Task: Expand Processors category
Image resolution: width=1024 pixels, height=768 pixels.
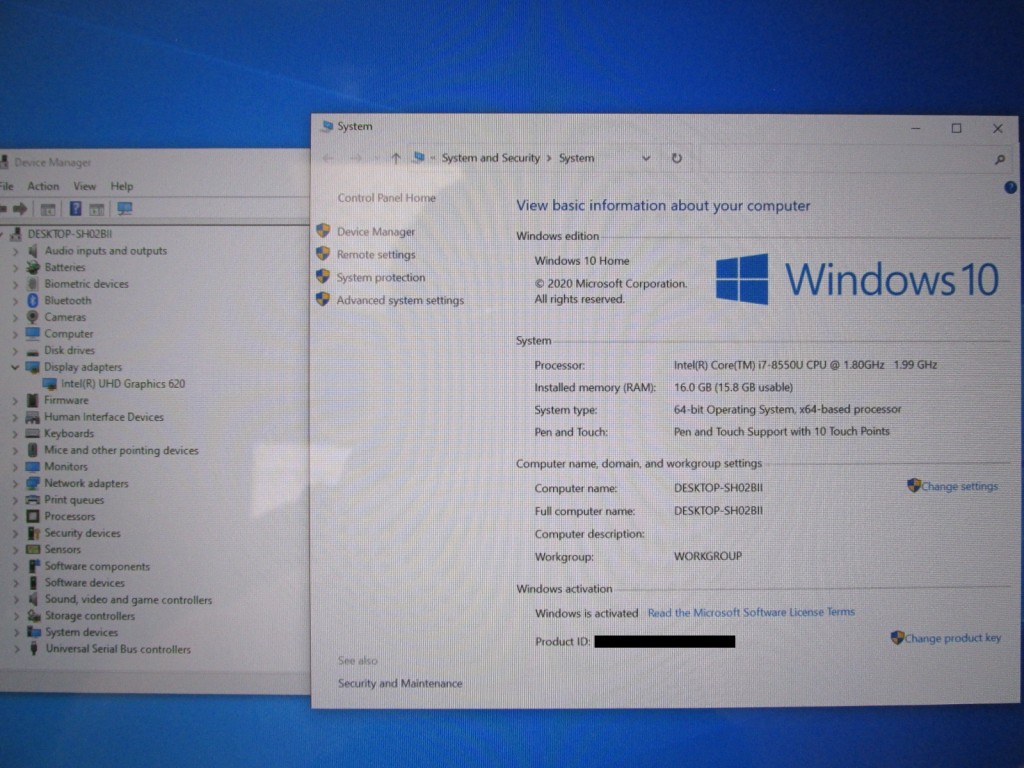Action: [x=15, y=517]
